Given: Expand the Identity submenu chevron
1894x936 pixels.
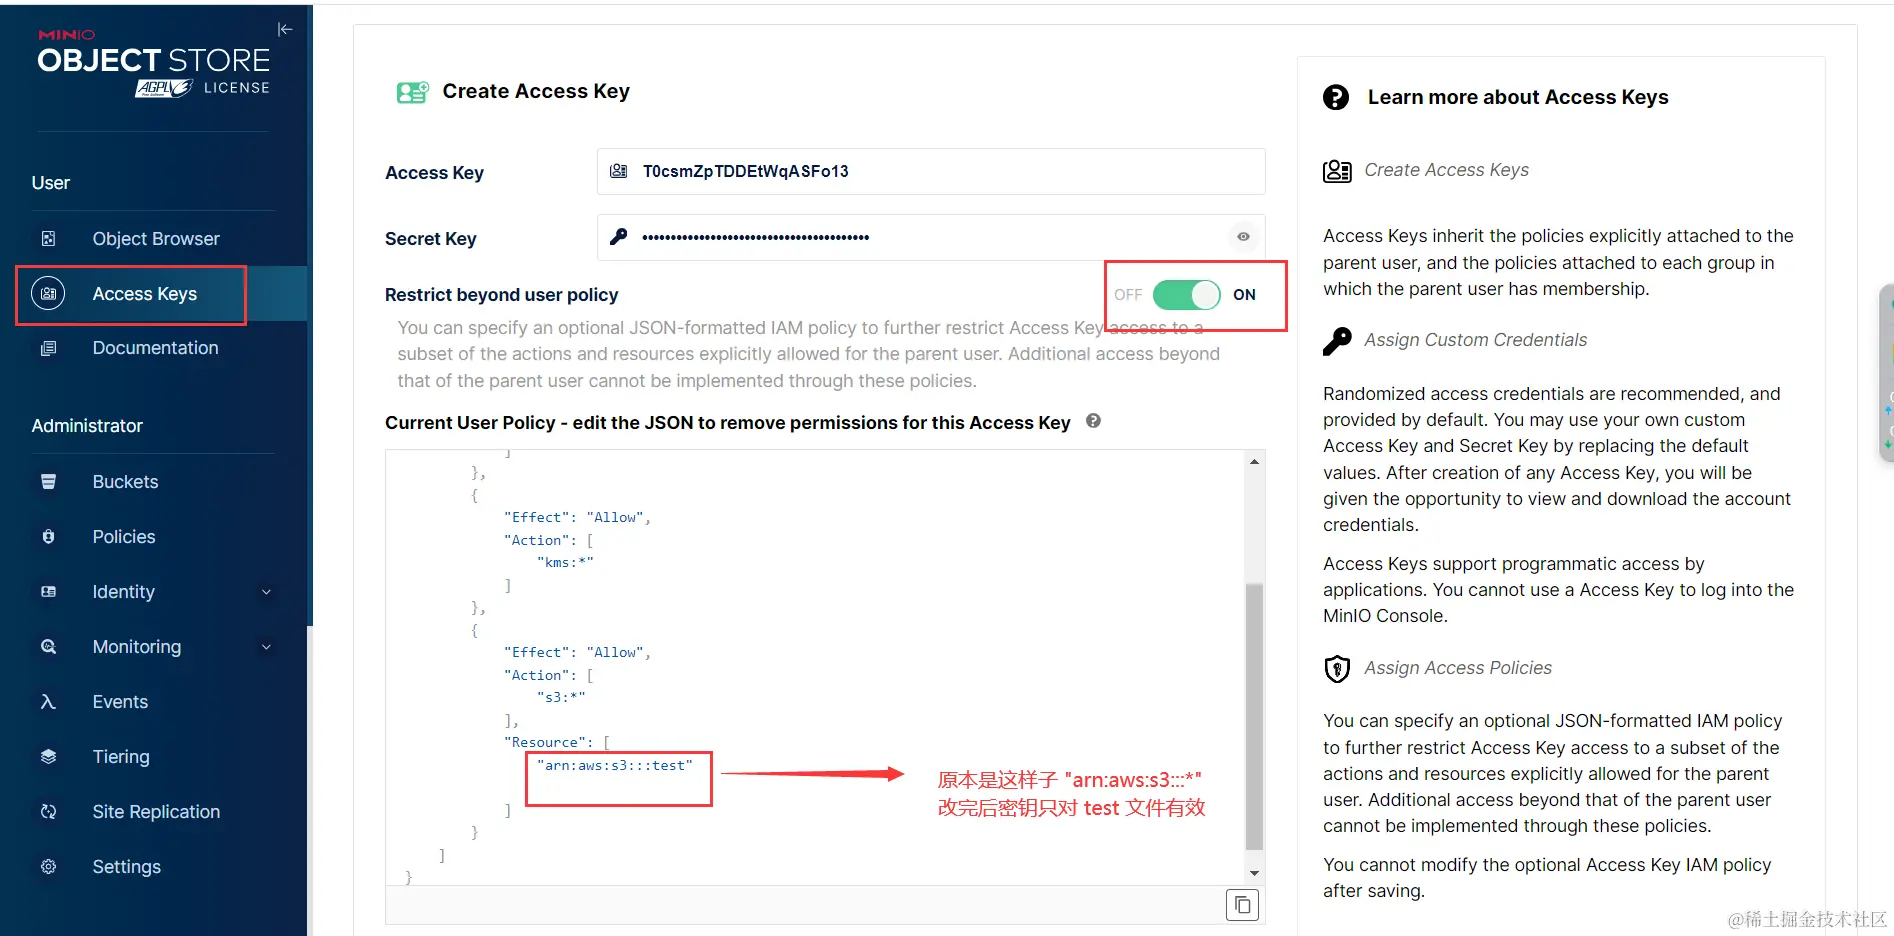Looking at the screenshot, I should coord(266,592).
